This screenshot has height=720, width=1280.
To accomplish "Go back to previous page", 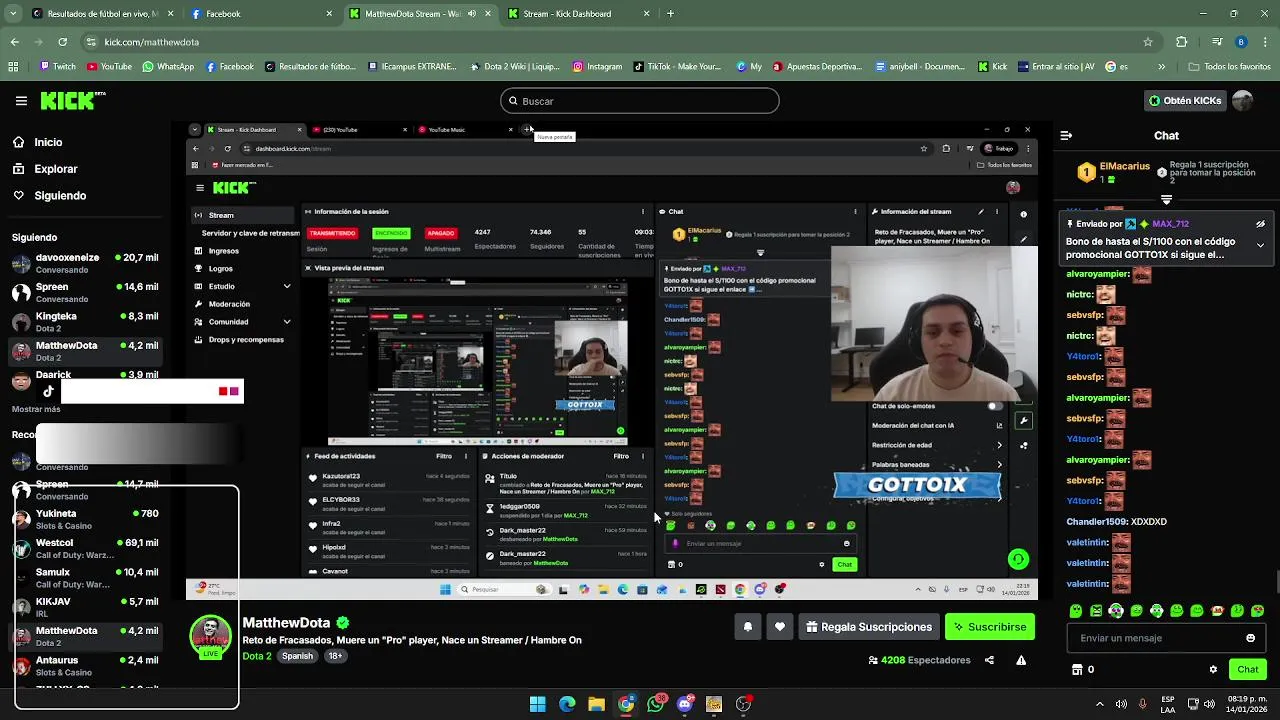I will click(14, 42).
